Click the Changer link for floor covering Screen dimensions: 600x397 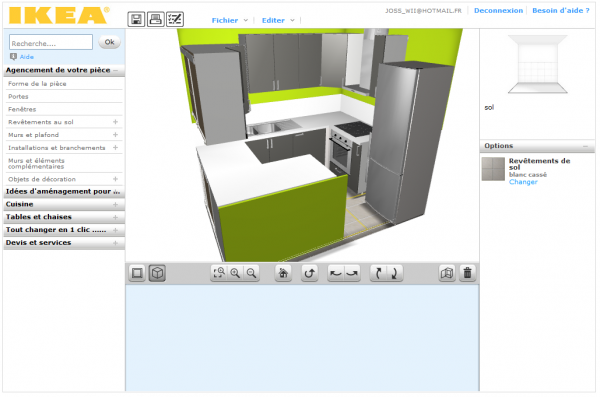tap(523, 182)
